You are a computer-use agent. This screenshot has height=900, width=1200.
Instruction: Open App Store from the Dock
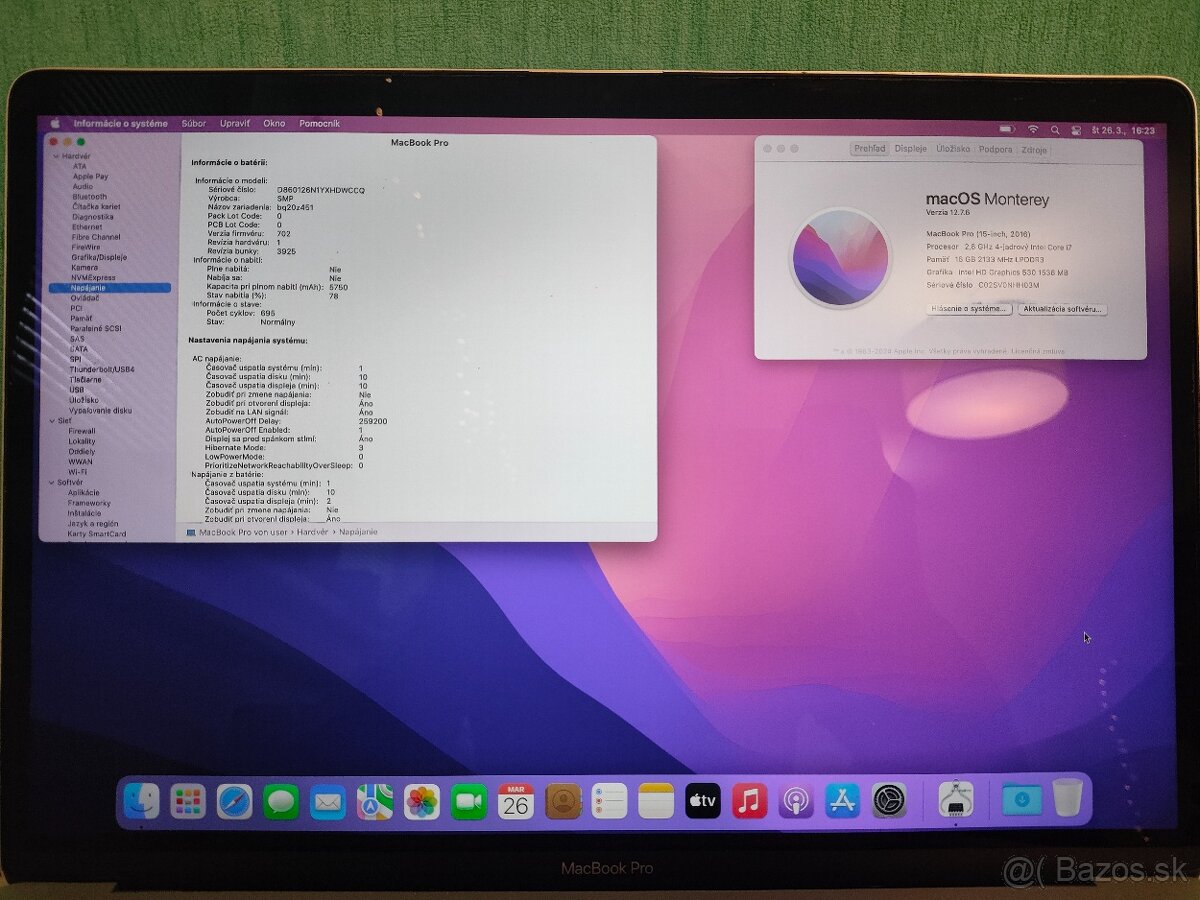coord(842,800)
